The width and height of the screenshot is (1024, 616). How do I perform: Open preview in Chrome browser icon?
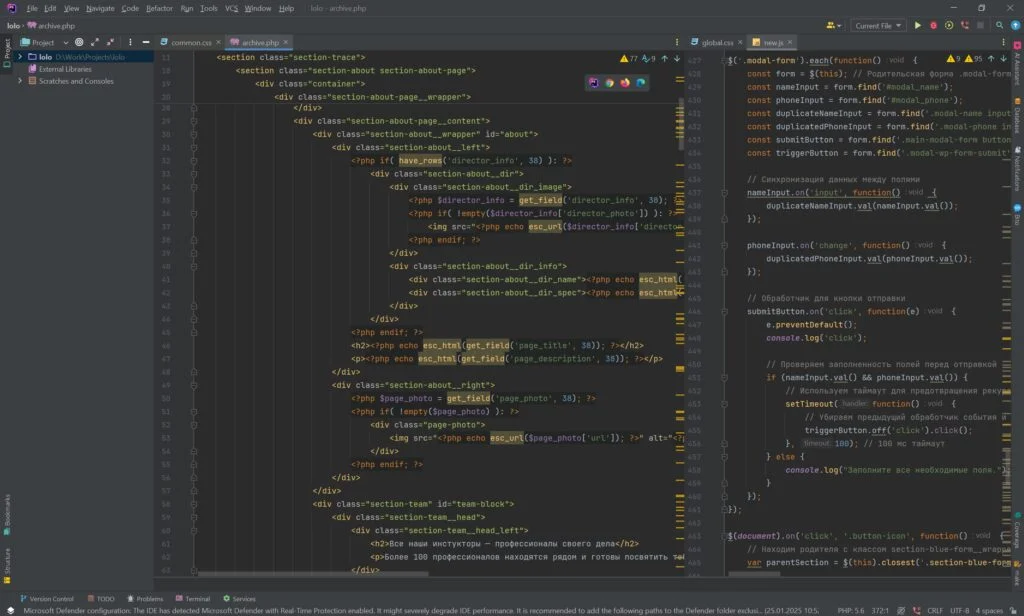click(x=609, y=83)
